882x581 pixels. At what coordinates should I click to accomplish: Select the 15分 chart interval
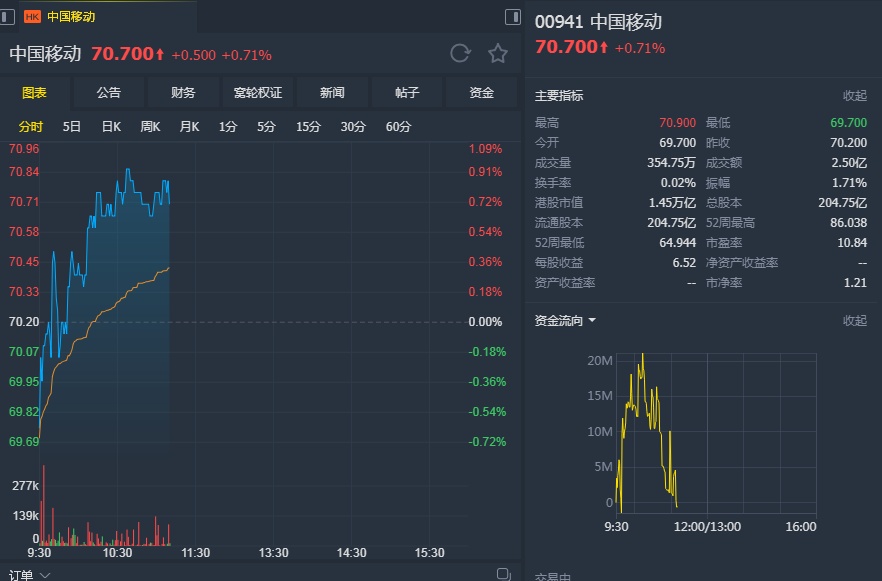click(x=308, y=127)
